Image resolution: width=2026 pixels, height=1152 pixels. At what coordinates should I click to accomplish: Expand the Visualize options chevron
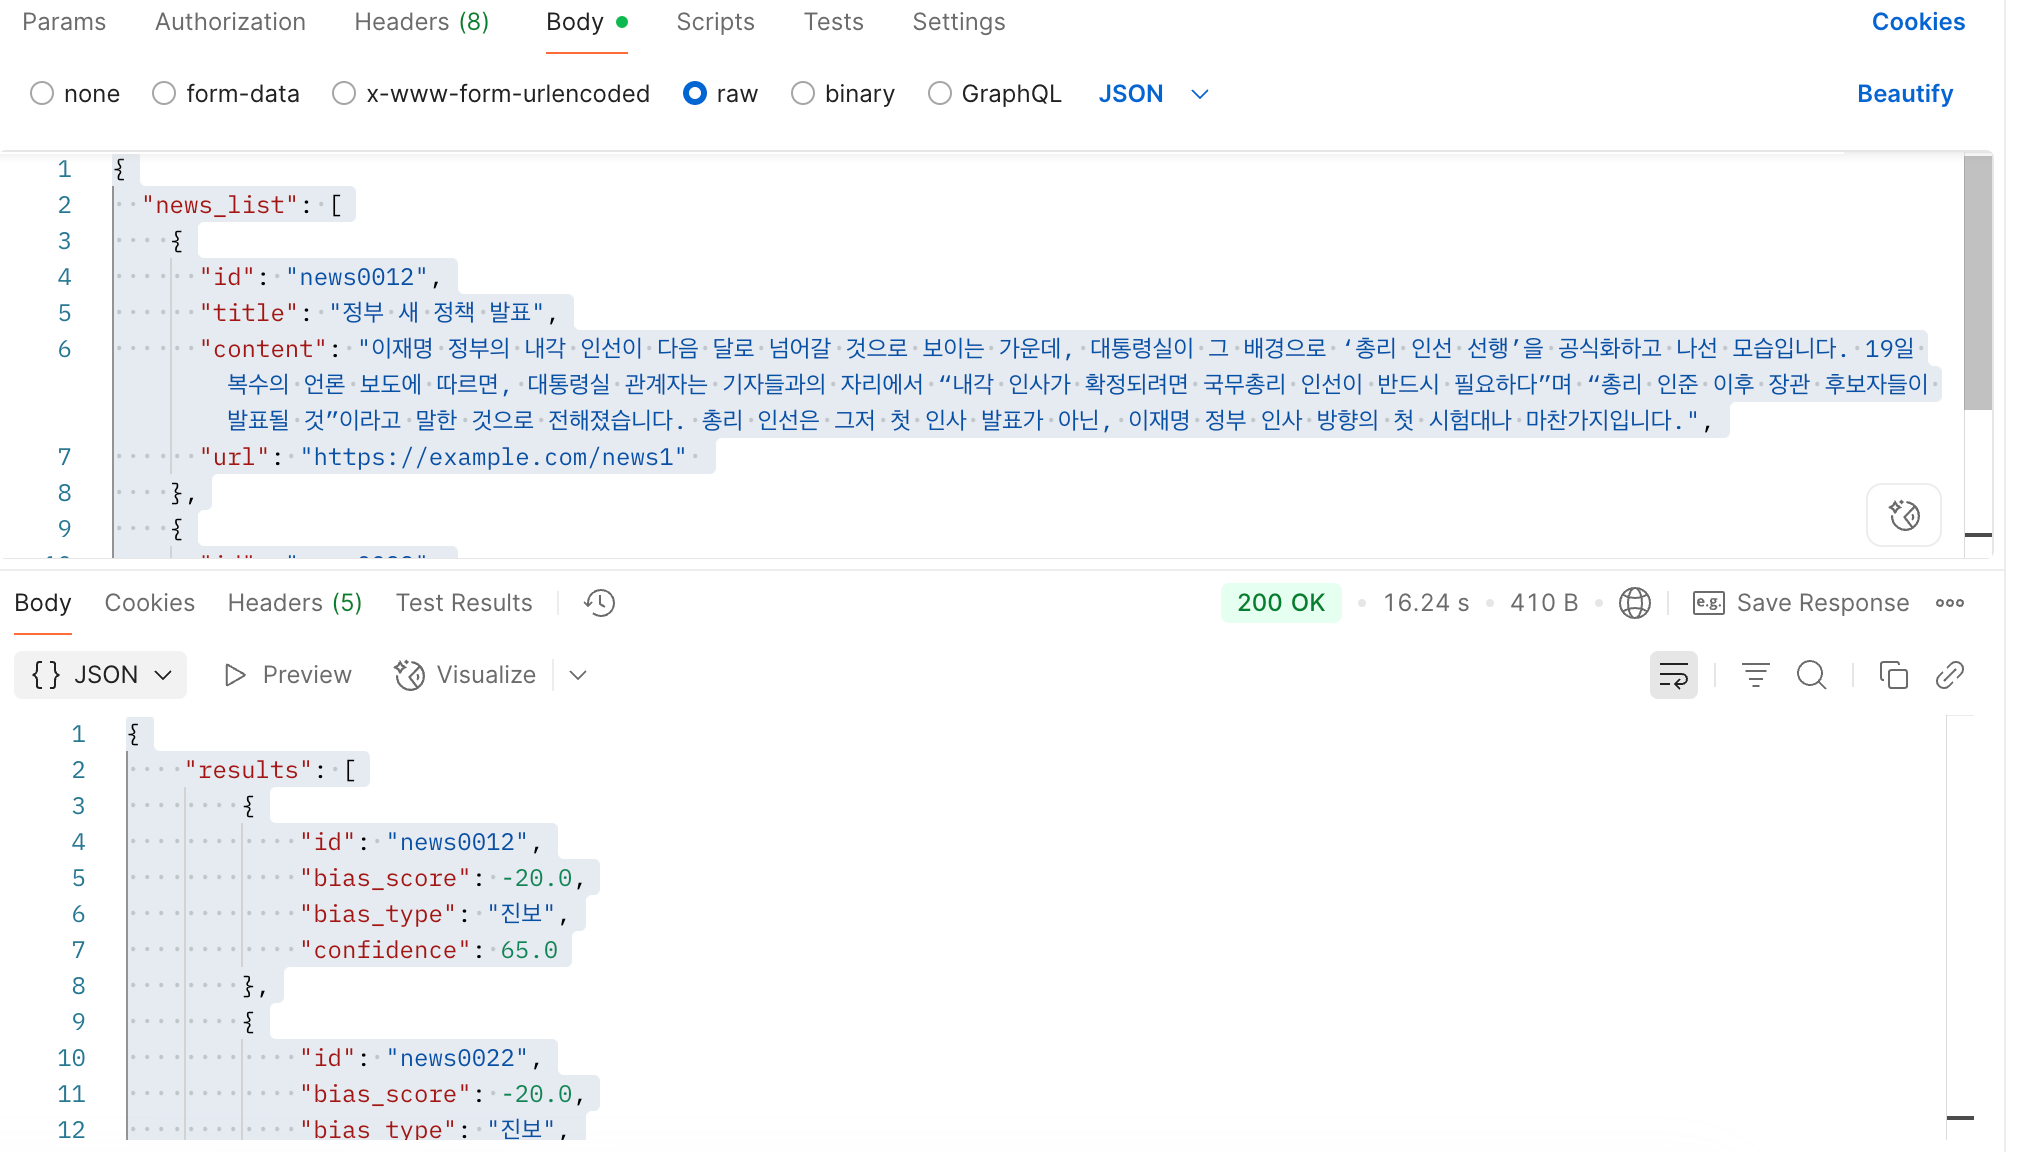click(x=578, y=676)
